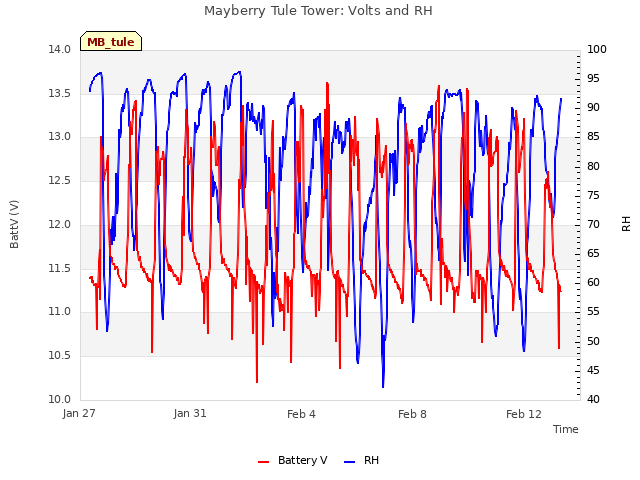Click the '40' right axis value
Image resolution: width=640 pixels, height=480 pixels.
point(593,400)
